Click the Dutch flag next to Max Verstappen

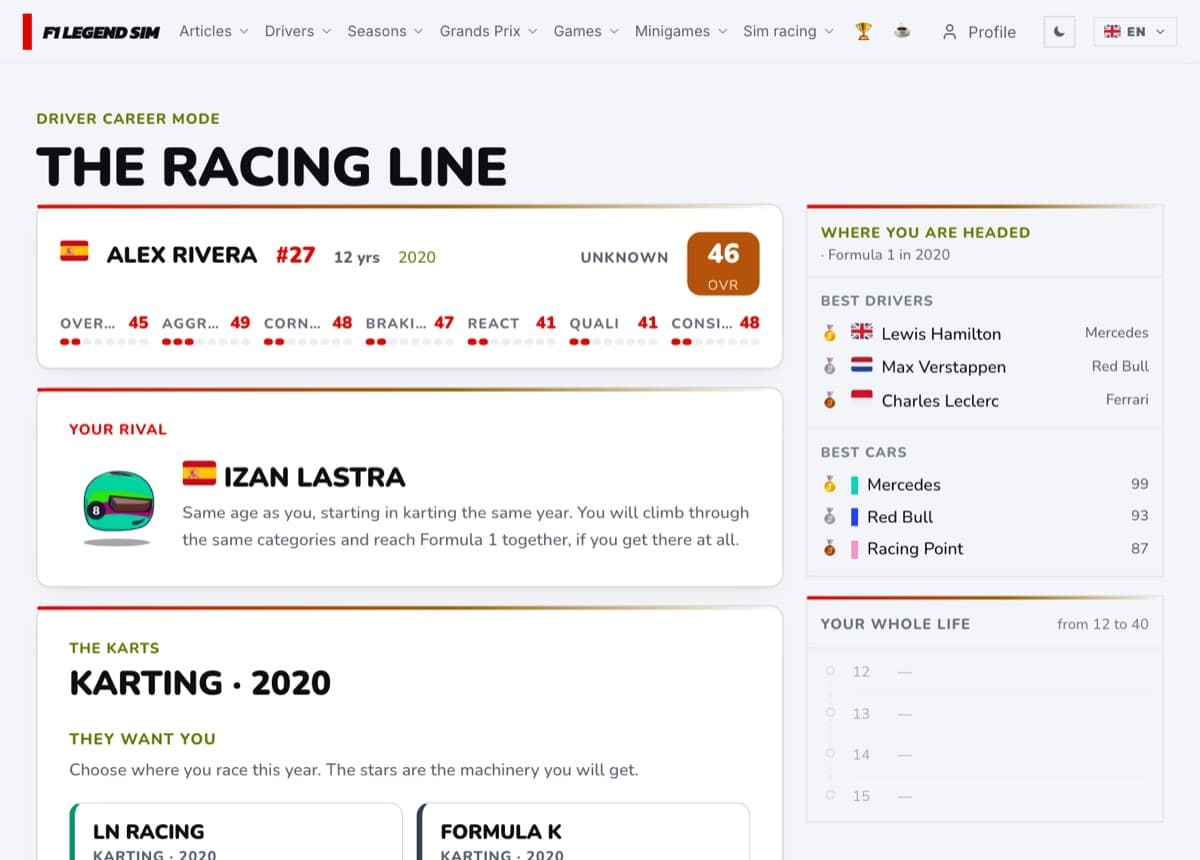(x=862, y=365)
